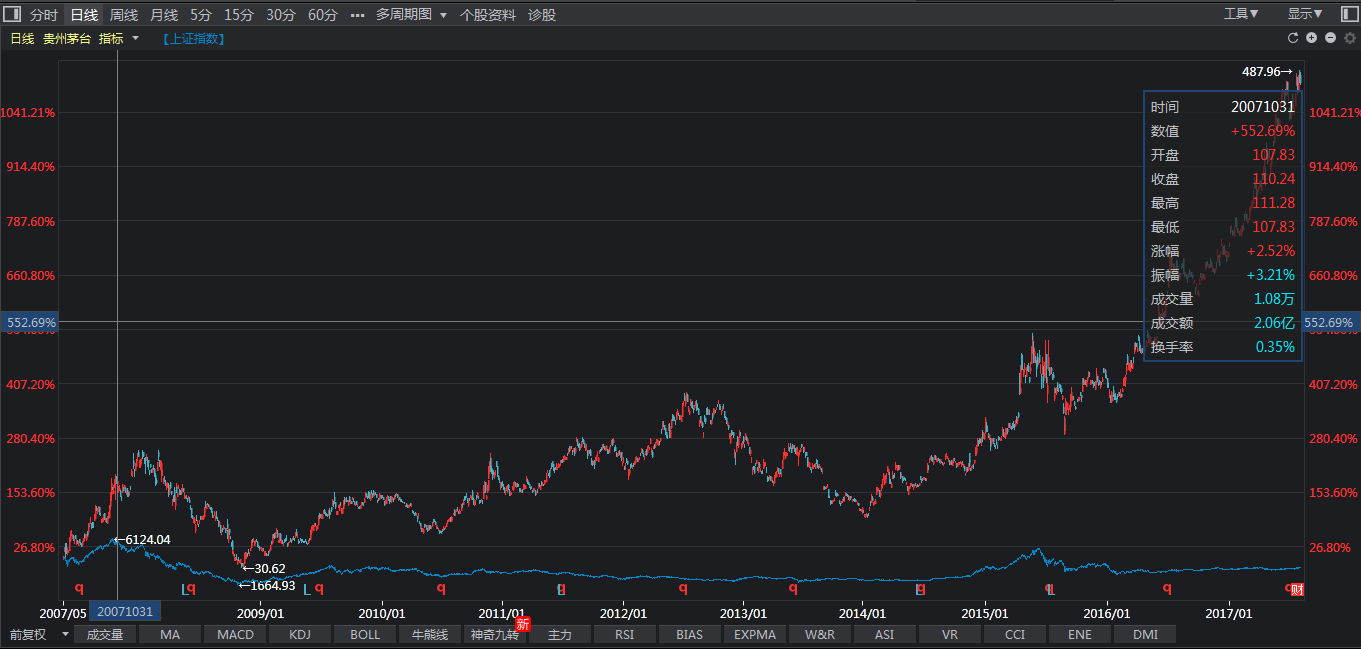The image size is (1361, 649).
Task: Select the 5分 period
Action: [201, 15]
